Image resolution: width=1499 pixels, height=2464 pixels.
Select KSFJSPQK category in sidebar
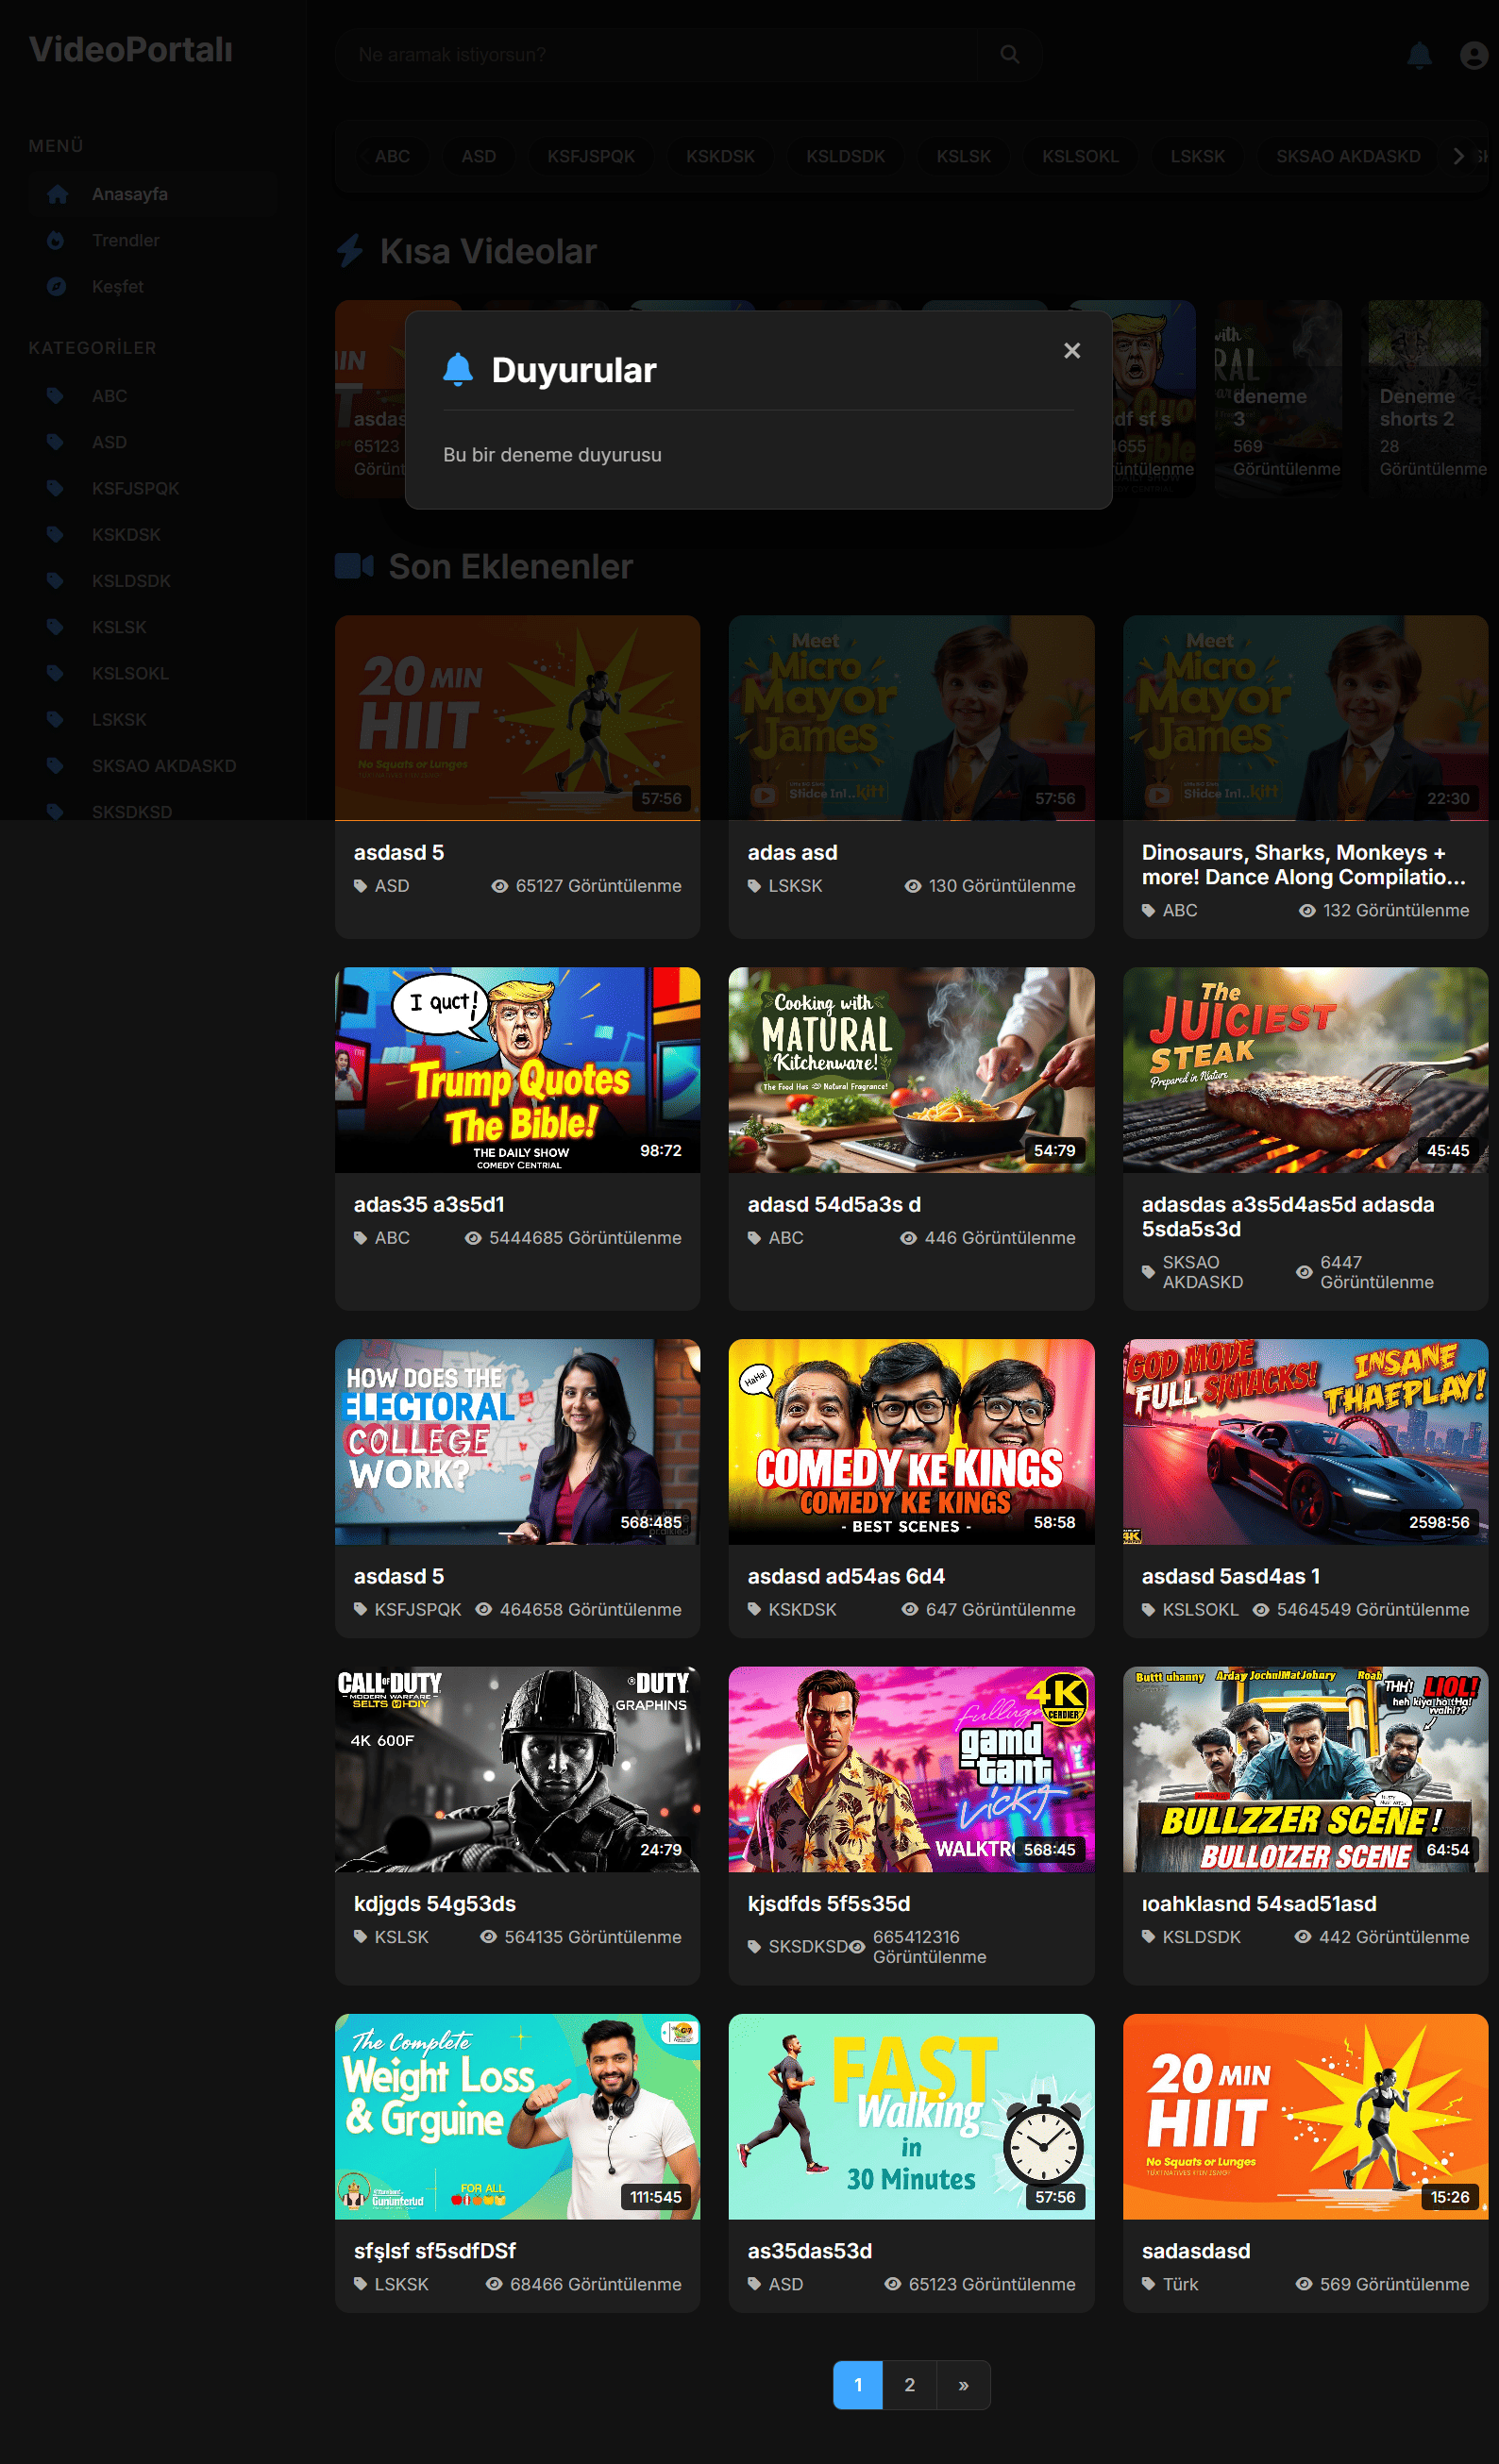pyautogui.click(x=153, y=488)
